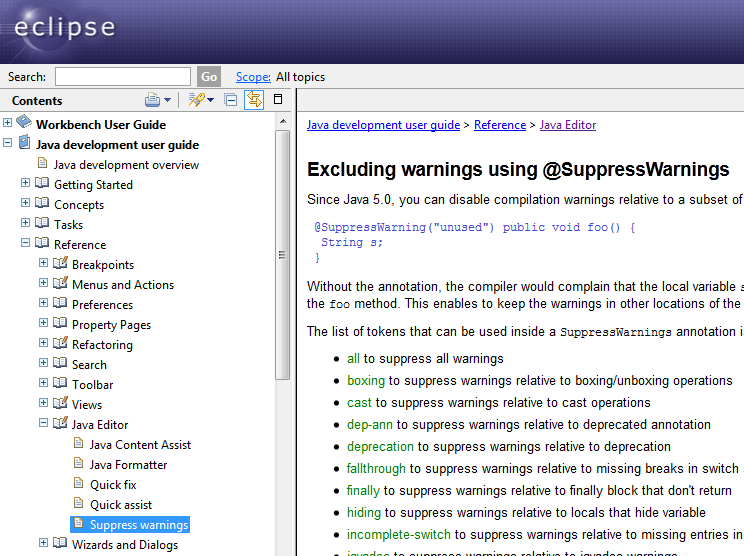
Task: Click the Workbench User Guide book icon
Action: 24,122
